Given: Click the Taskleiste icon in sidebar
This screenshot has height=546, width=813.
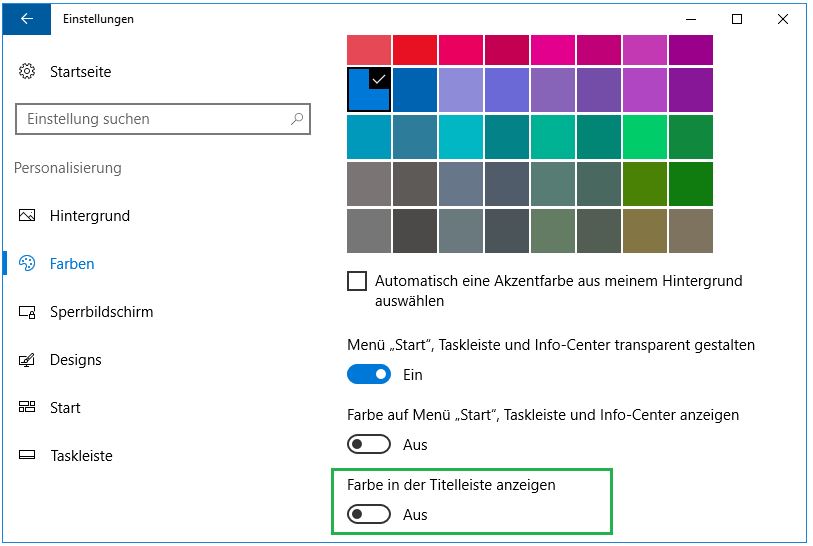Looking at the screenshot, I should pyautogui.click(x=28, y=456).
